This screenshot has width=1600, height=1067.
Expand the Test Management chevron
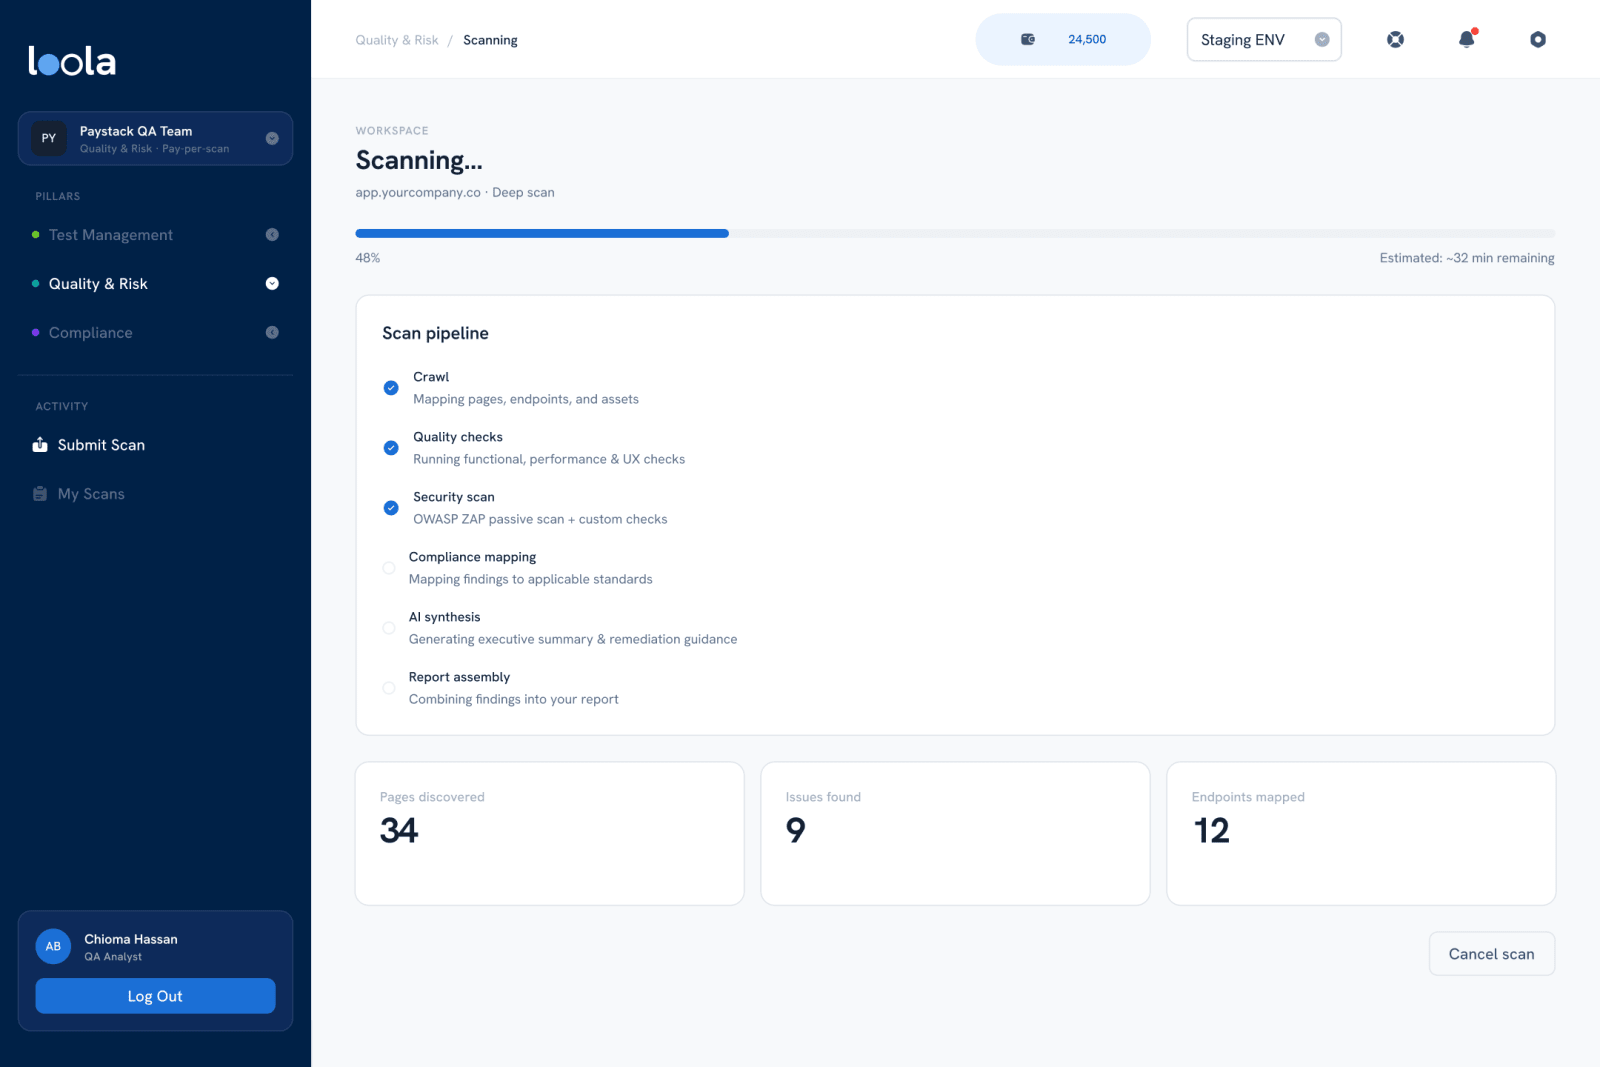pyautogui.click(x=272, y=235)
